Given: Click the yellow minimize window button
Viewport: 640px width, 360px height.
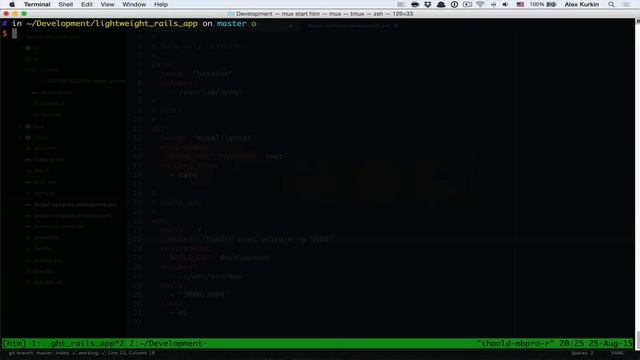Looking at the screenshot, I should pos(15,14).
